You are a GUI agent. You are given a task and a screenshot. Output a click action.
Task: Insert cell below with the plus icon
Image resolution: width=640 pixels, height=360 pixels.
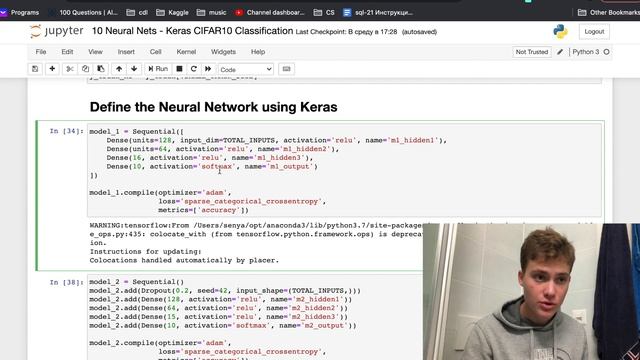click(x=52, y=69)
